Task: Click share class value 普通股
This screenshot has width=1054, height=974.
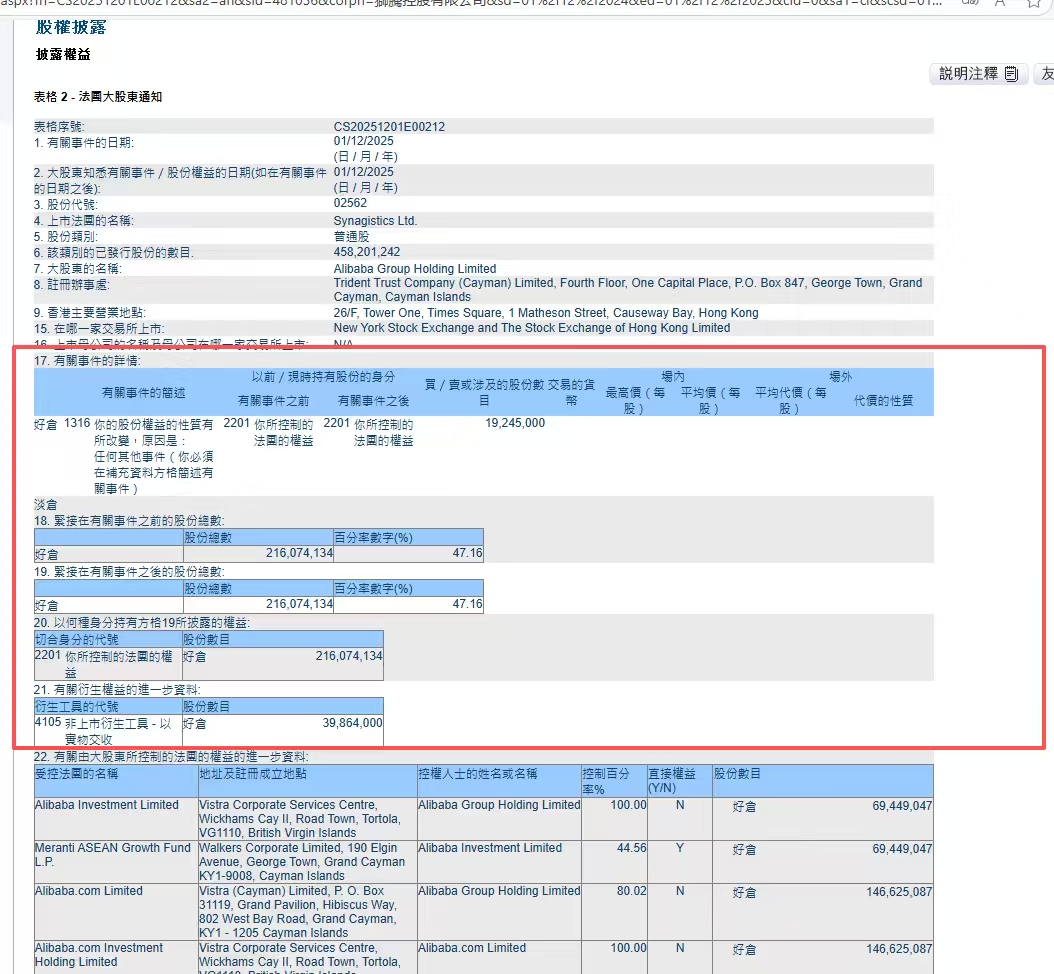Action: tap(351, 237)
